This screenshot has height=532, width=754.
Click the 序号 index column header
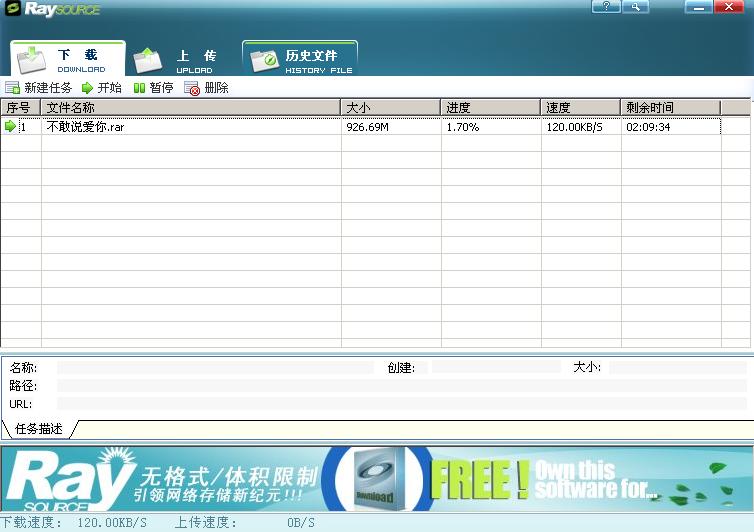coord(20,107)
